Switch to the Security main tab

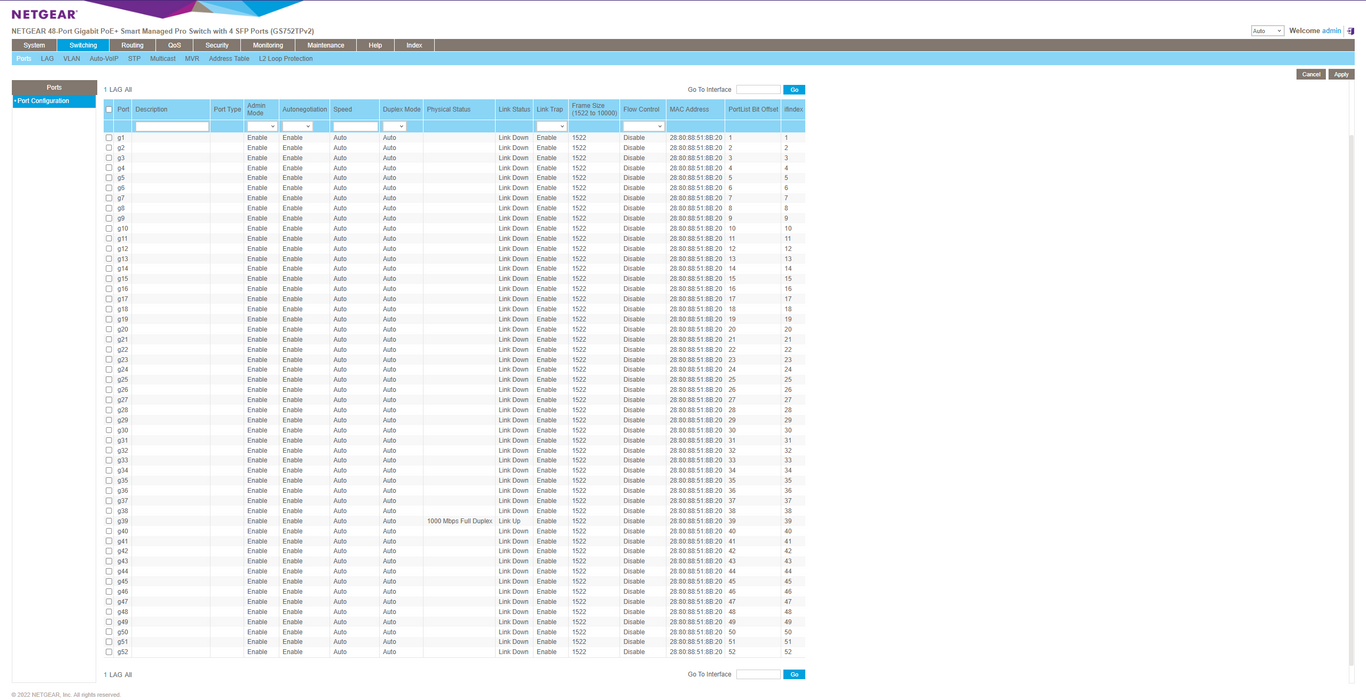(x=217, y=45)
